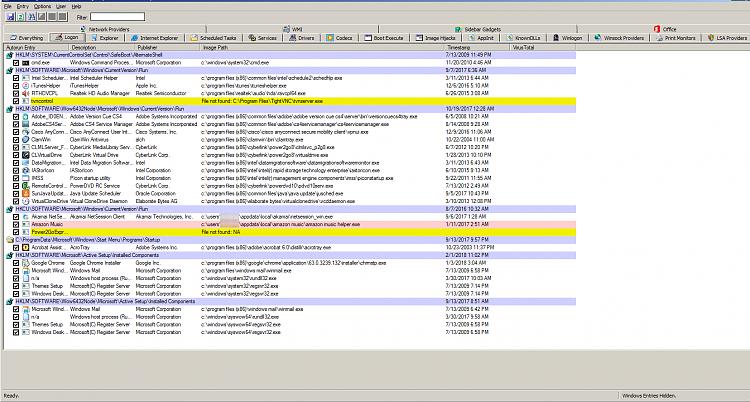Click registry icon of SafeBoot AlternateShell key

point(10,55)
